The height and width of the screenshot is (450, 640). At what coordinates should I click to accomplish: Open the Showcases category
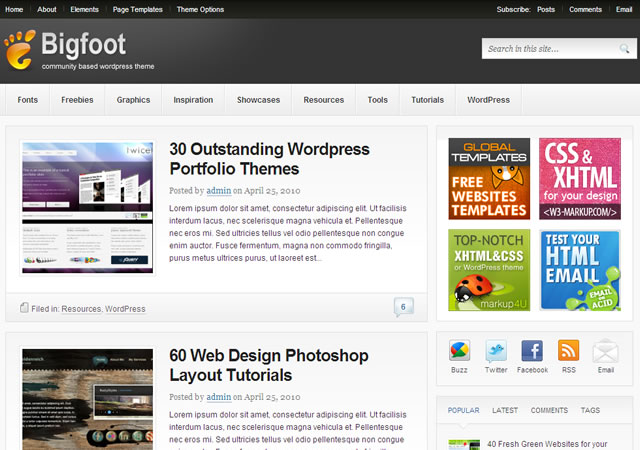[x=258, y=100]
